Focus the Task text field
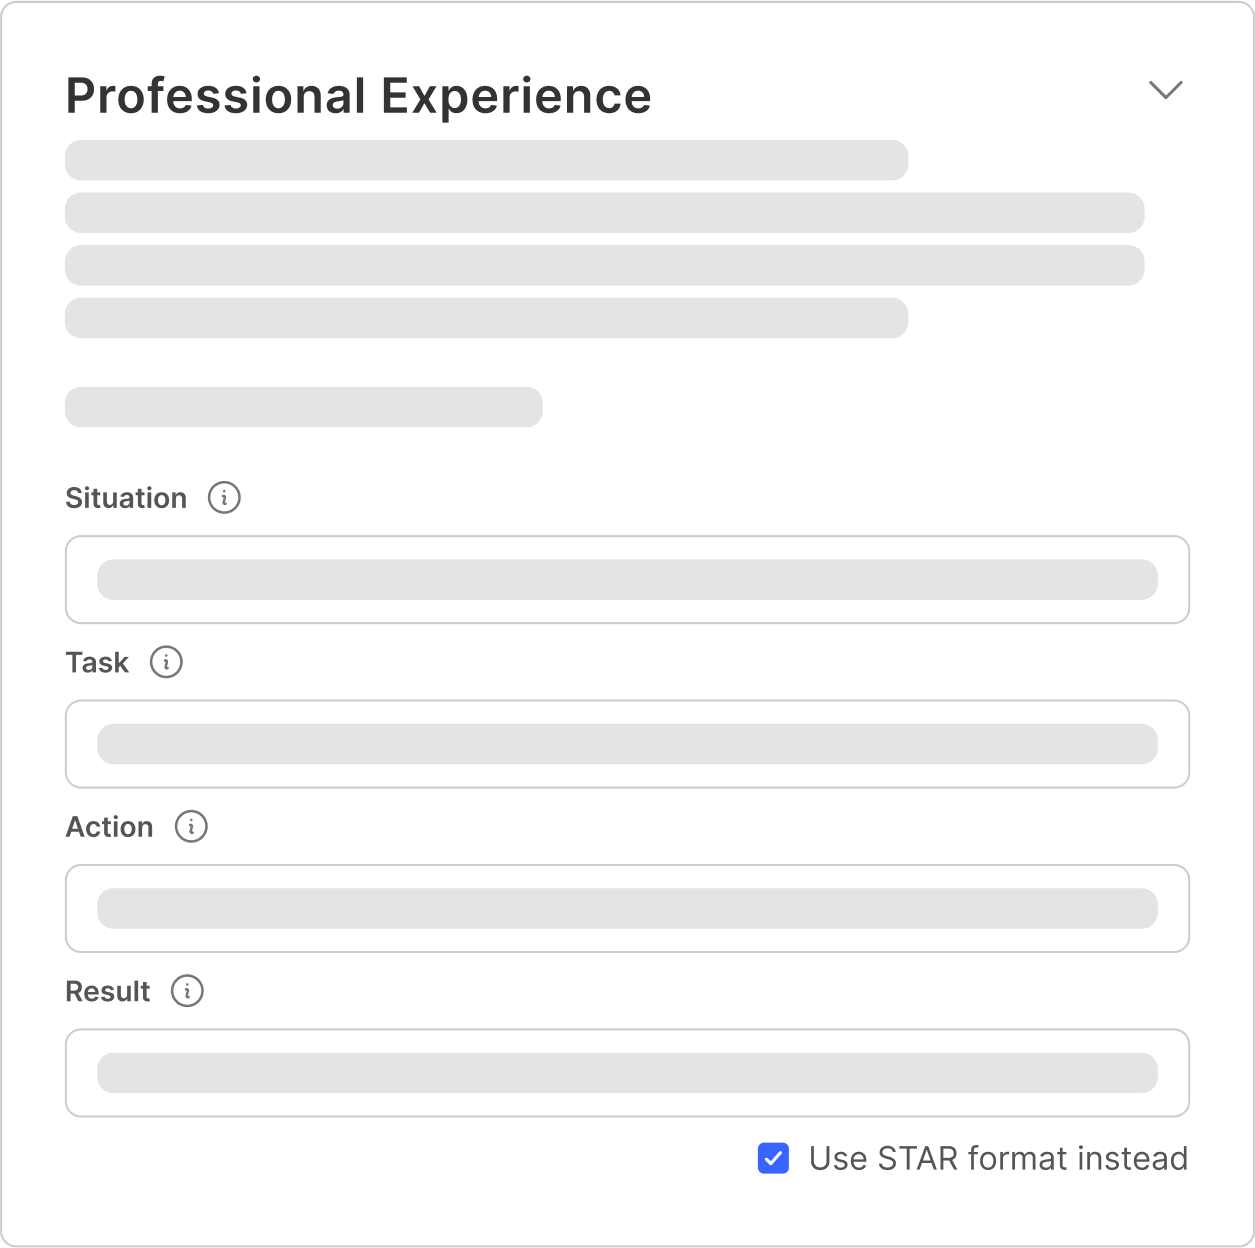This screenshot has width=1255, height=1248. (x=627, y=744)
